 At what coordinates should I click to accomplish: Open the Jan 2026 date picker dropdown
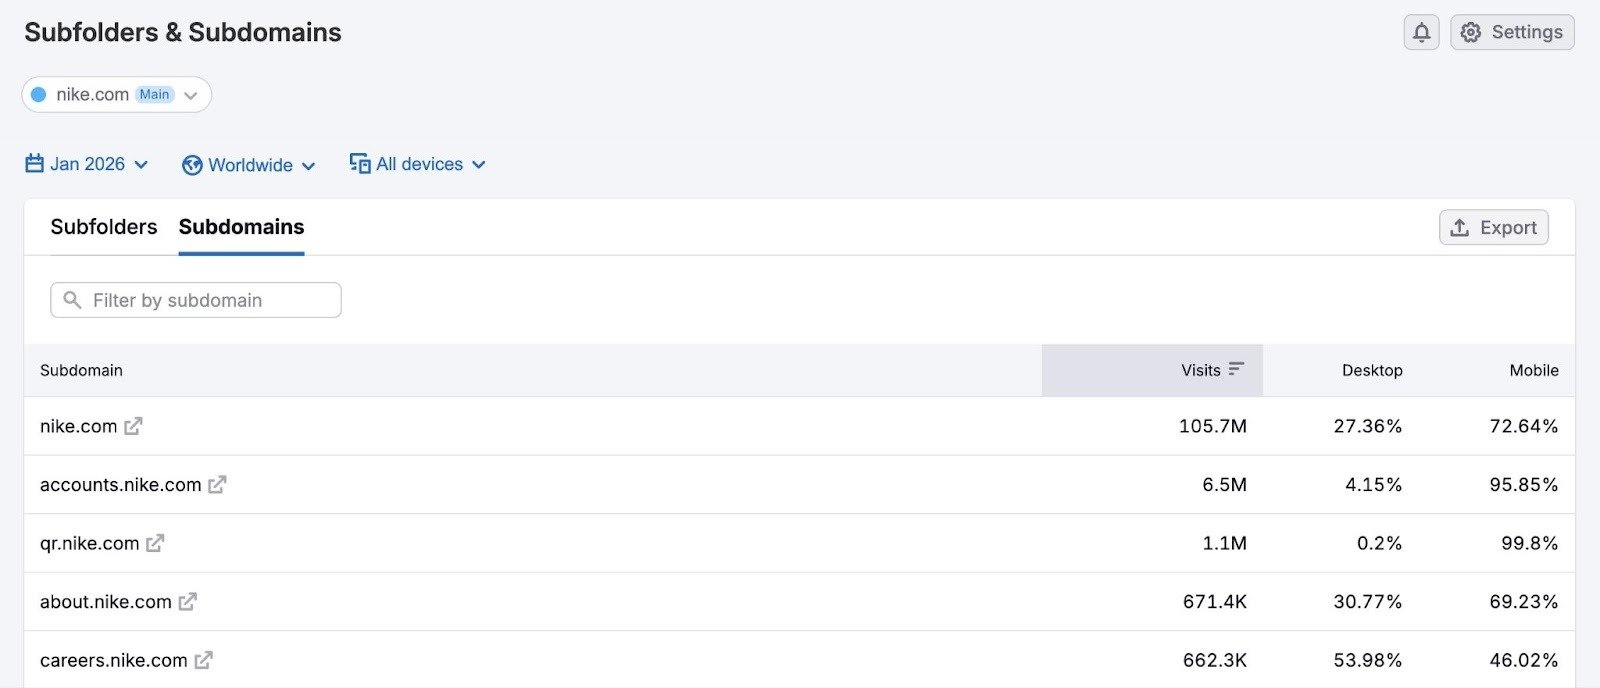point(98,163)
